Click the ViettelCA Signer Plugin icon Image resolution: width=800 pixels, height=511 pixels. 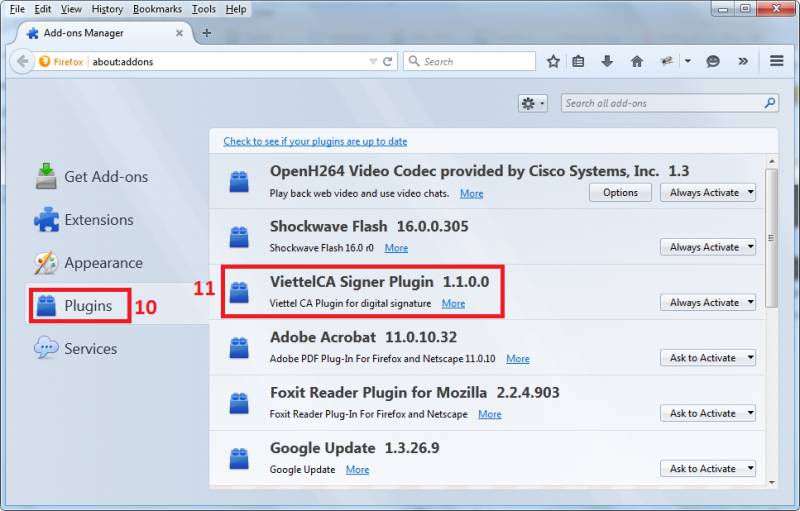coord(239,292)
